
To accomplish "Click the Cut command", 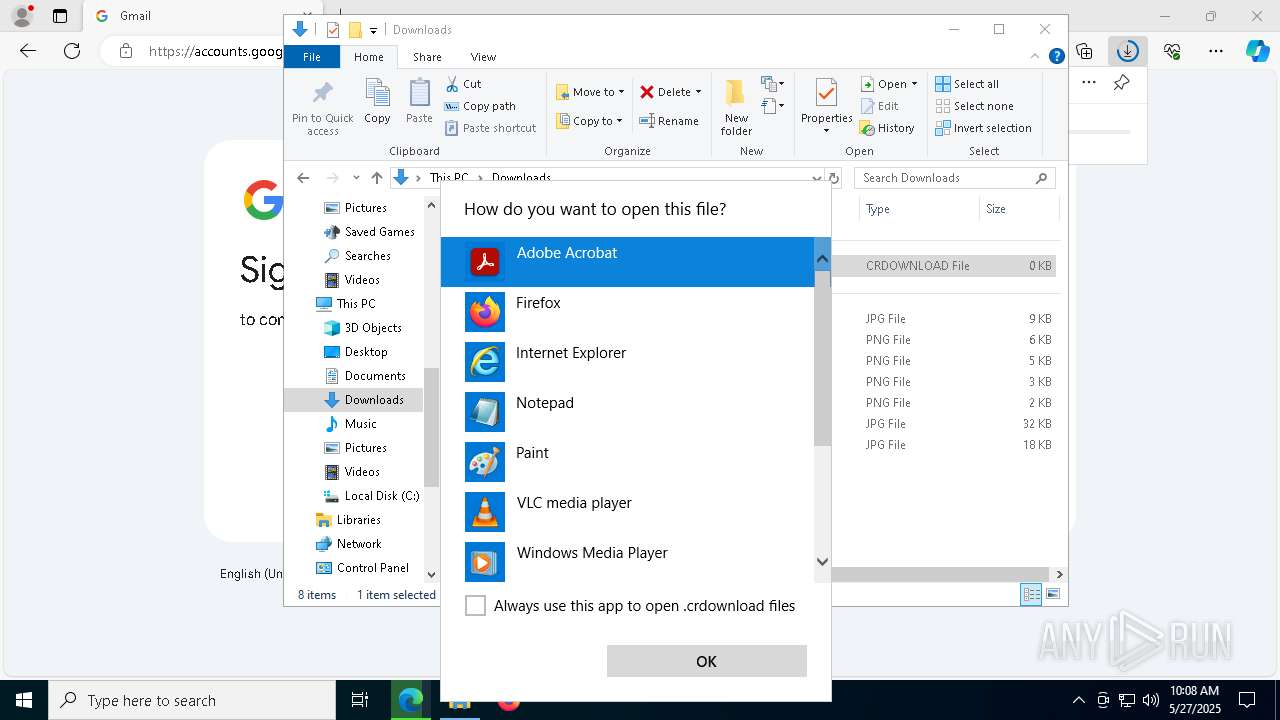I will point(463,84).
